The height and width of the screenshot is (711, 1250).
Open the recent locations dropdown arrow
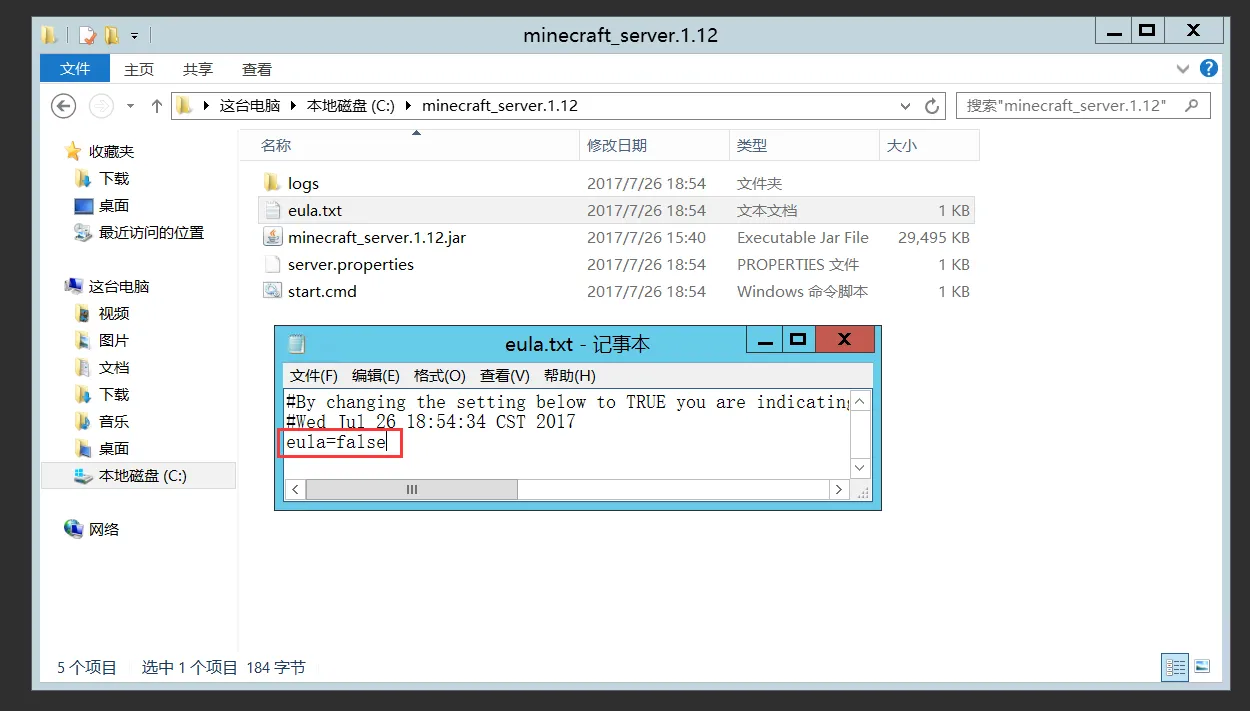pyautogui.click(x=130, y=106)
